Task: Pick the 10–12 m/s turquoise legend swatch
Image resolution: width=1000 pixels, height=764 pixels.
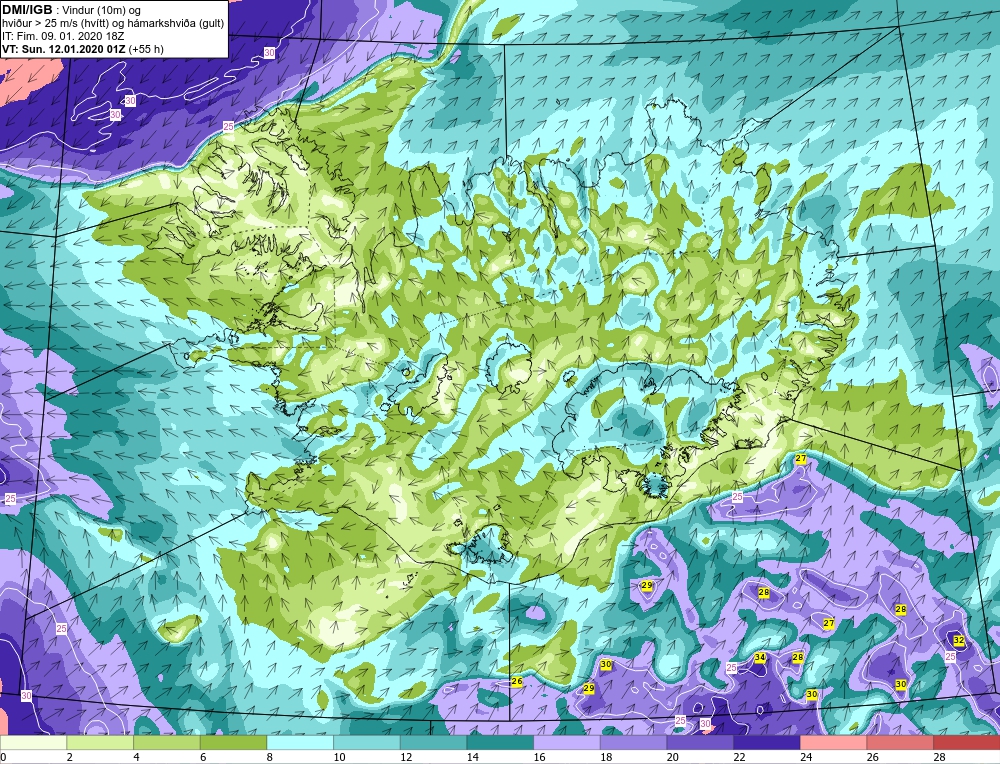Action: 367,743
